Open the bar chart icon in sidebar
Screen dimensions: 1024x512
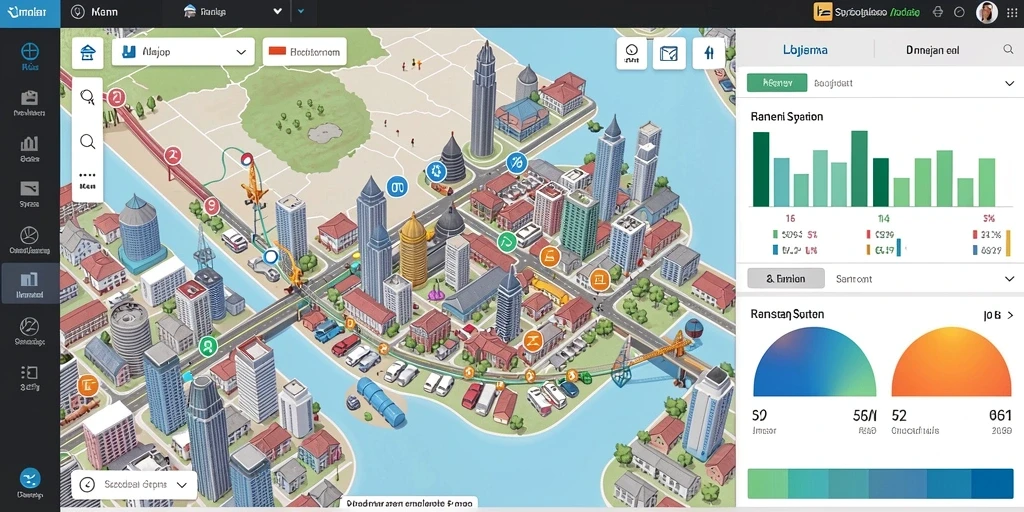[x=30, y=144]
